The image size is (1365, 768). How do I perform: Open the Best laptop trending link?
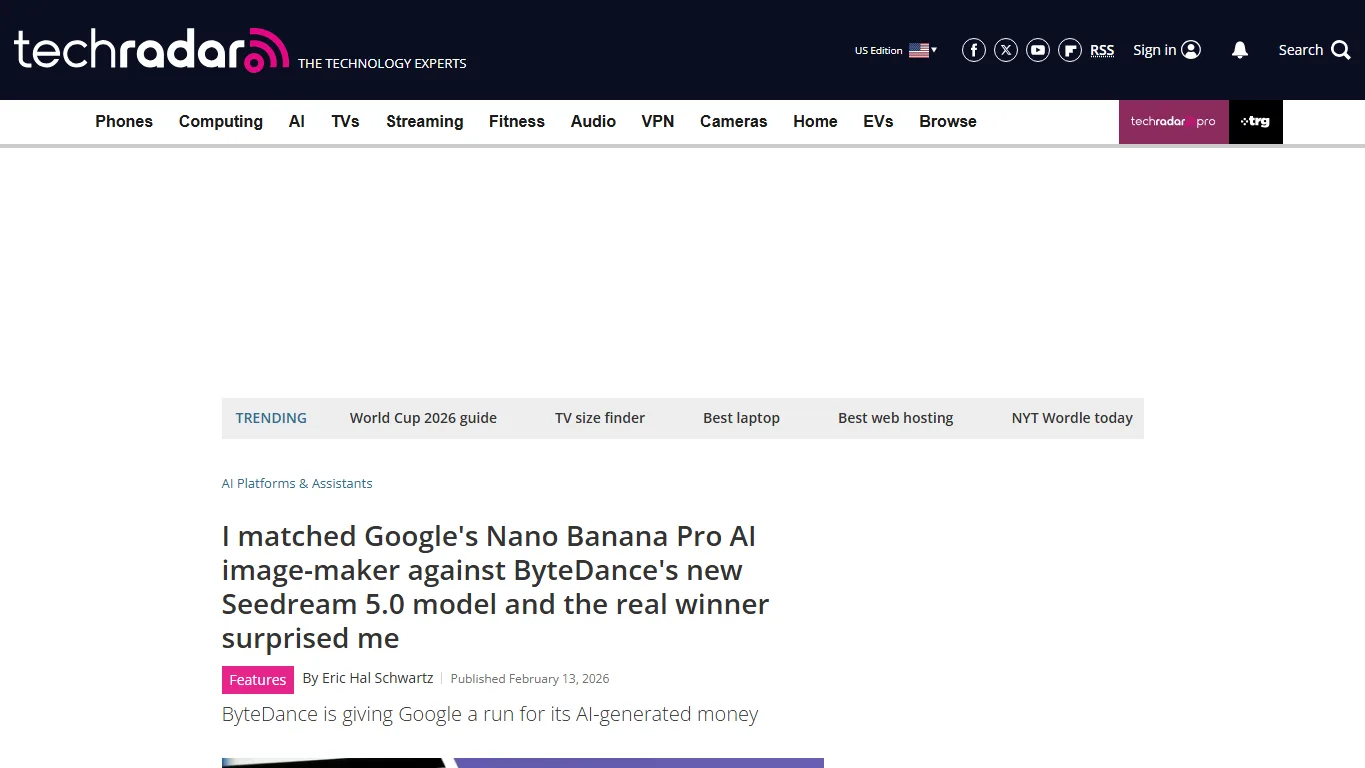point(741,418)
